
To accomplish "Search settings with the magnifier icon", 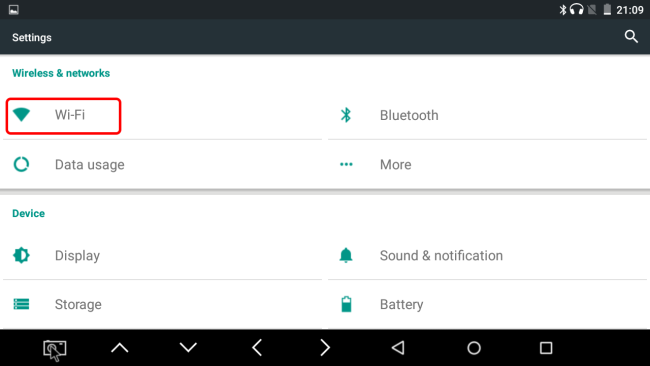I will (631, 37).
